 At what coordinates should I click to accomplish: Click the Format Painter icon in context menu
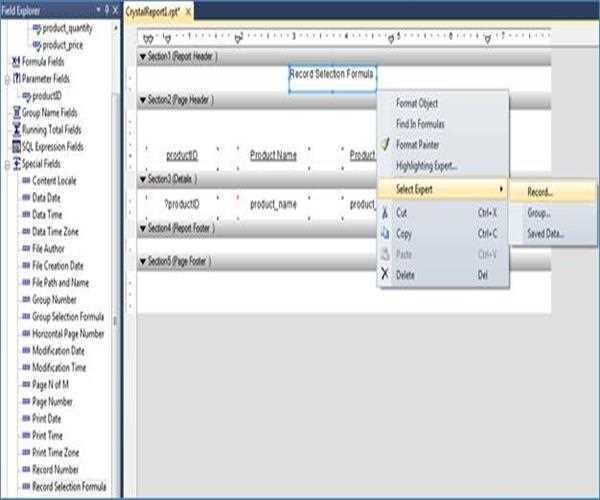click(x=385, y=145)
